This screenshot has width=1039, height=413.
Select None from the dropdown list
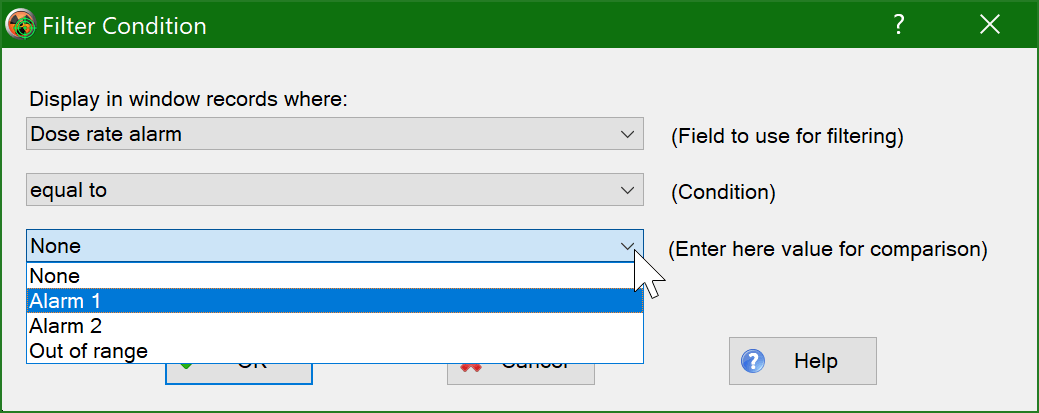coord(335,276)
